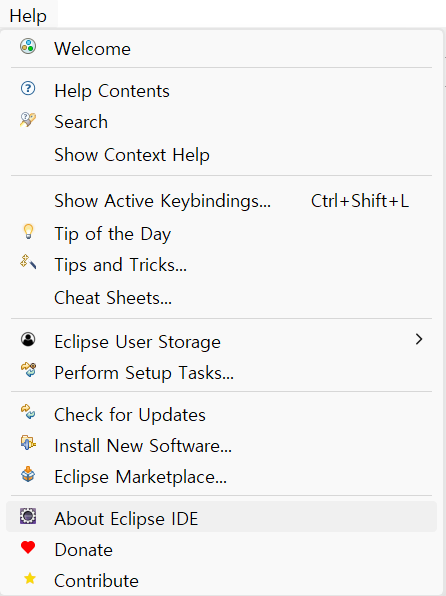
Task: Click the Install New Software icon
Action: [x=28, y=443]
